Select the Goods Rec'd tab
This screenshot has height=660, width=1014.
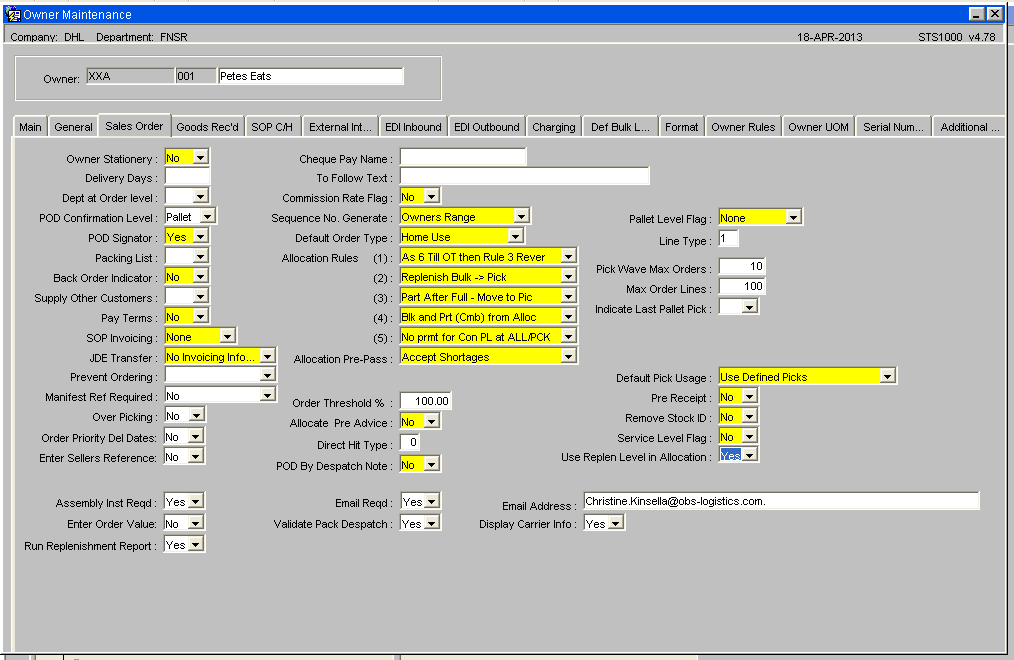[208, 127]
